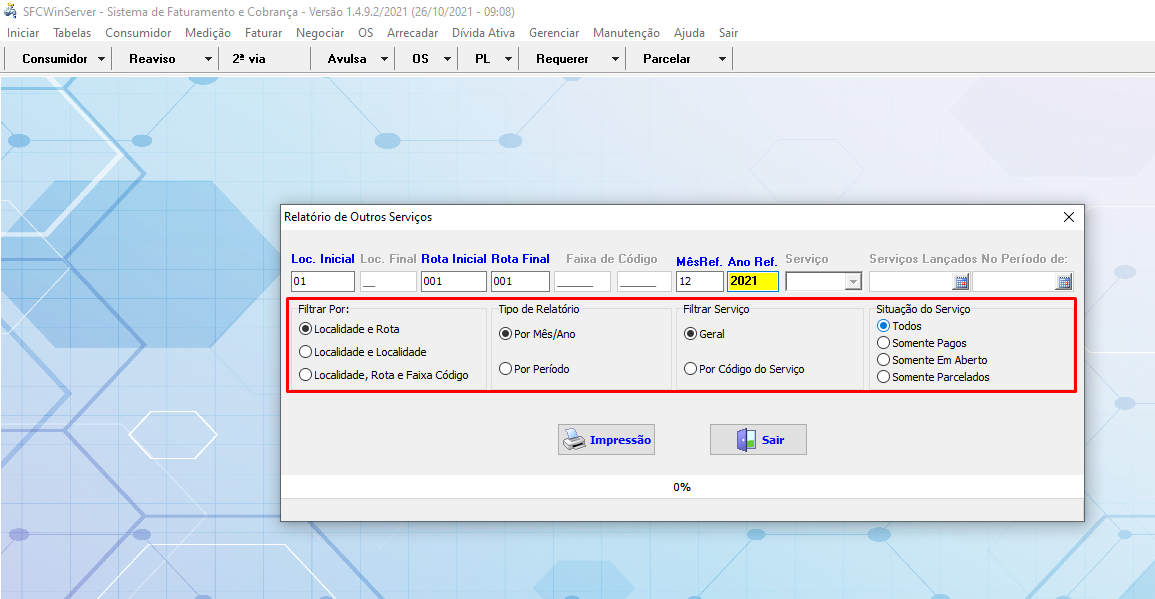Close the Relatório de Outros Serviços dialog

1068,217
